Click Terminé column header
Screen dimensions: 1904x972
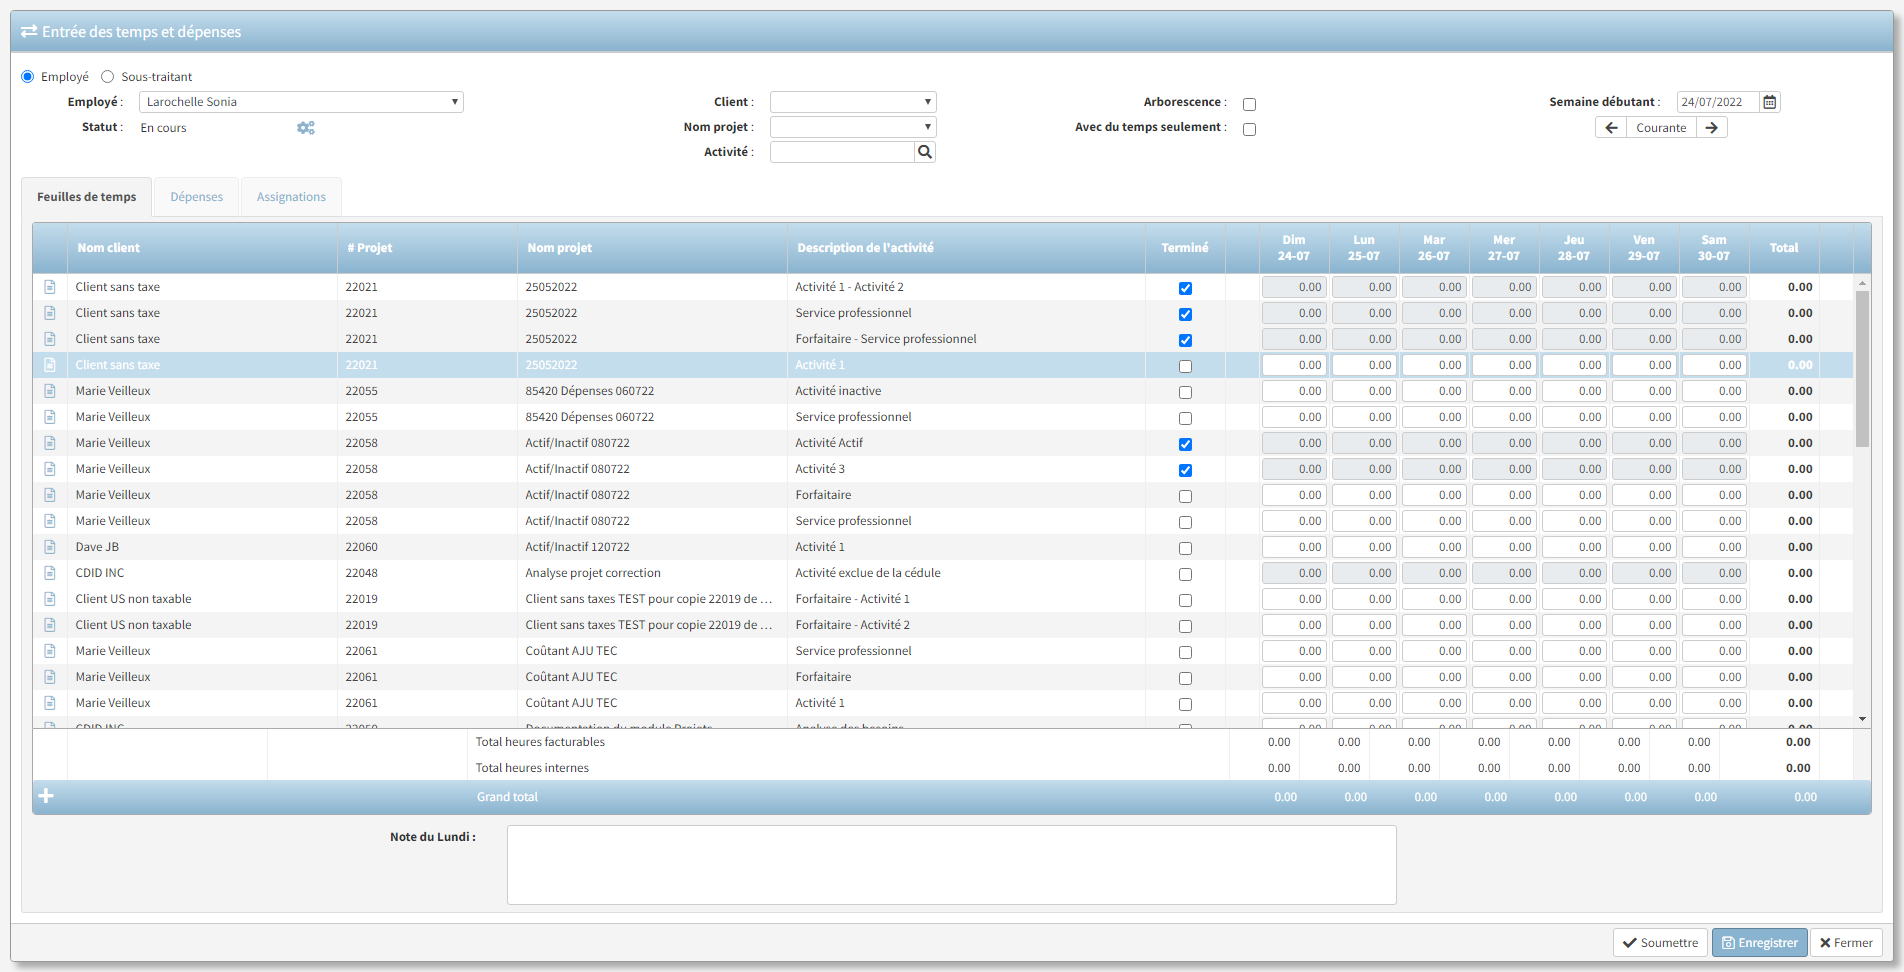(x=1185, y=248)
